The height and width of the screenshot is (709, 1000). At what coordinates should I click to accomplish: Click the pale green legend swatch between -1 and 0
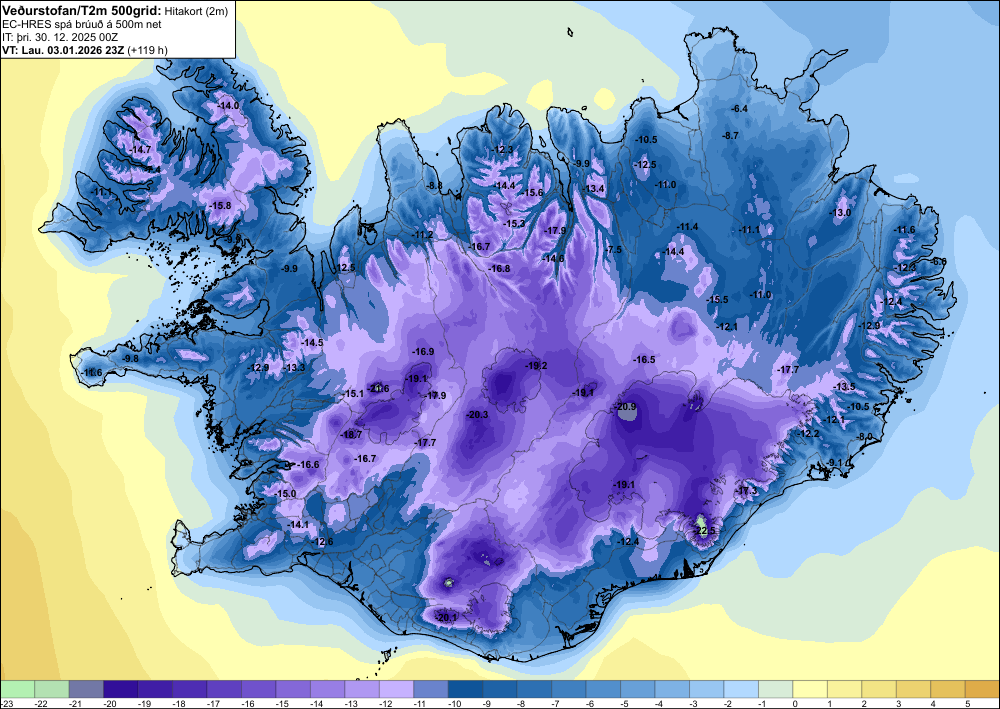[x=776, y=689]
